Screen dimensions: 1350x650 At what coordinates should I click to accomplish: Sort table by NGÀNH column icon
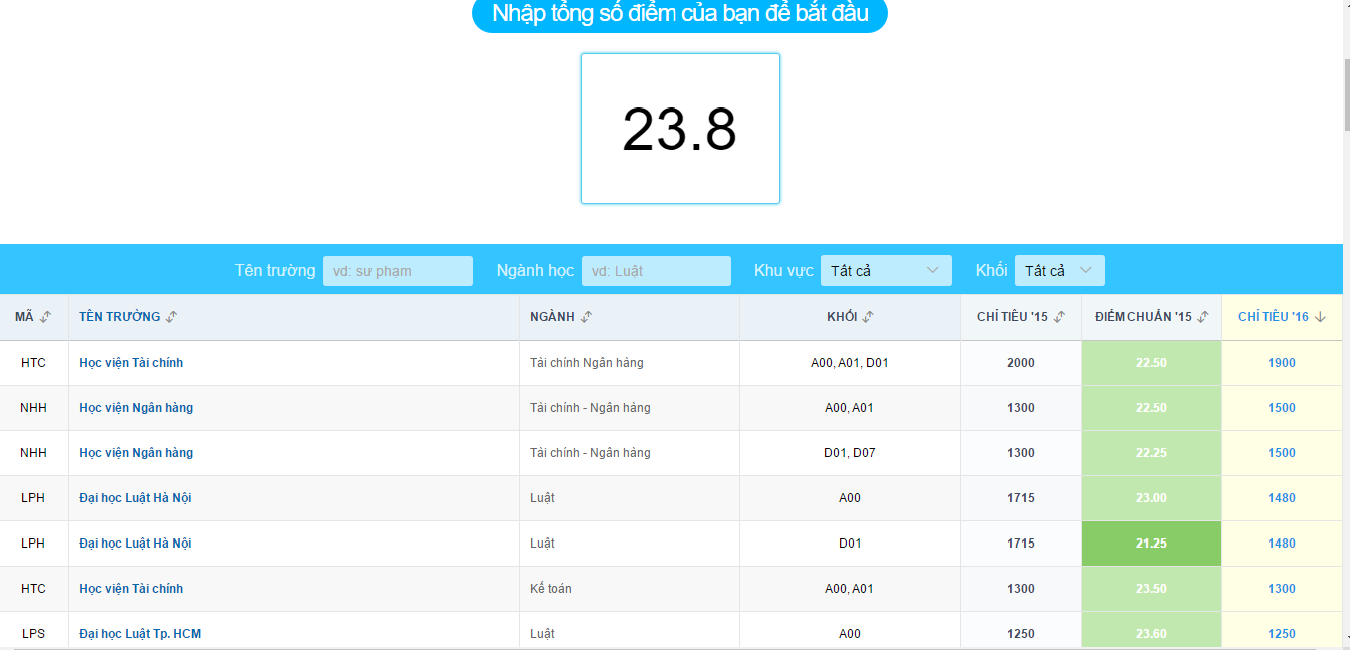(x=586, y=317)
